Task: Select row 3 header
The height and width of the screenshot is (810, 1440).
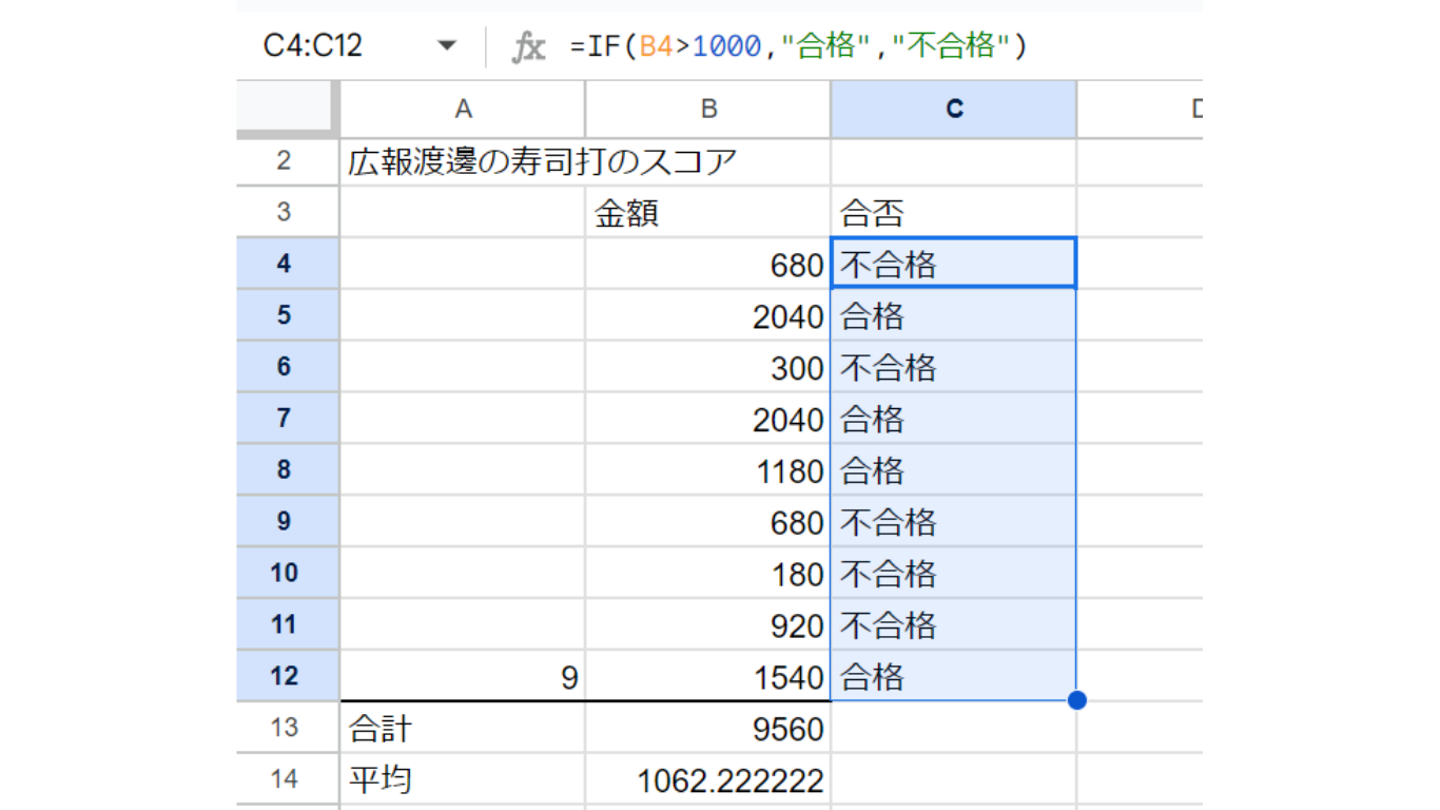Action: [288, 212]
